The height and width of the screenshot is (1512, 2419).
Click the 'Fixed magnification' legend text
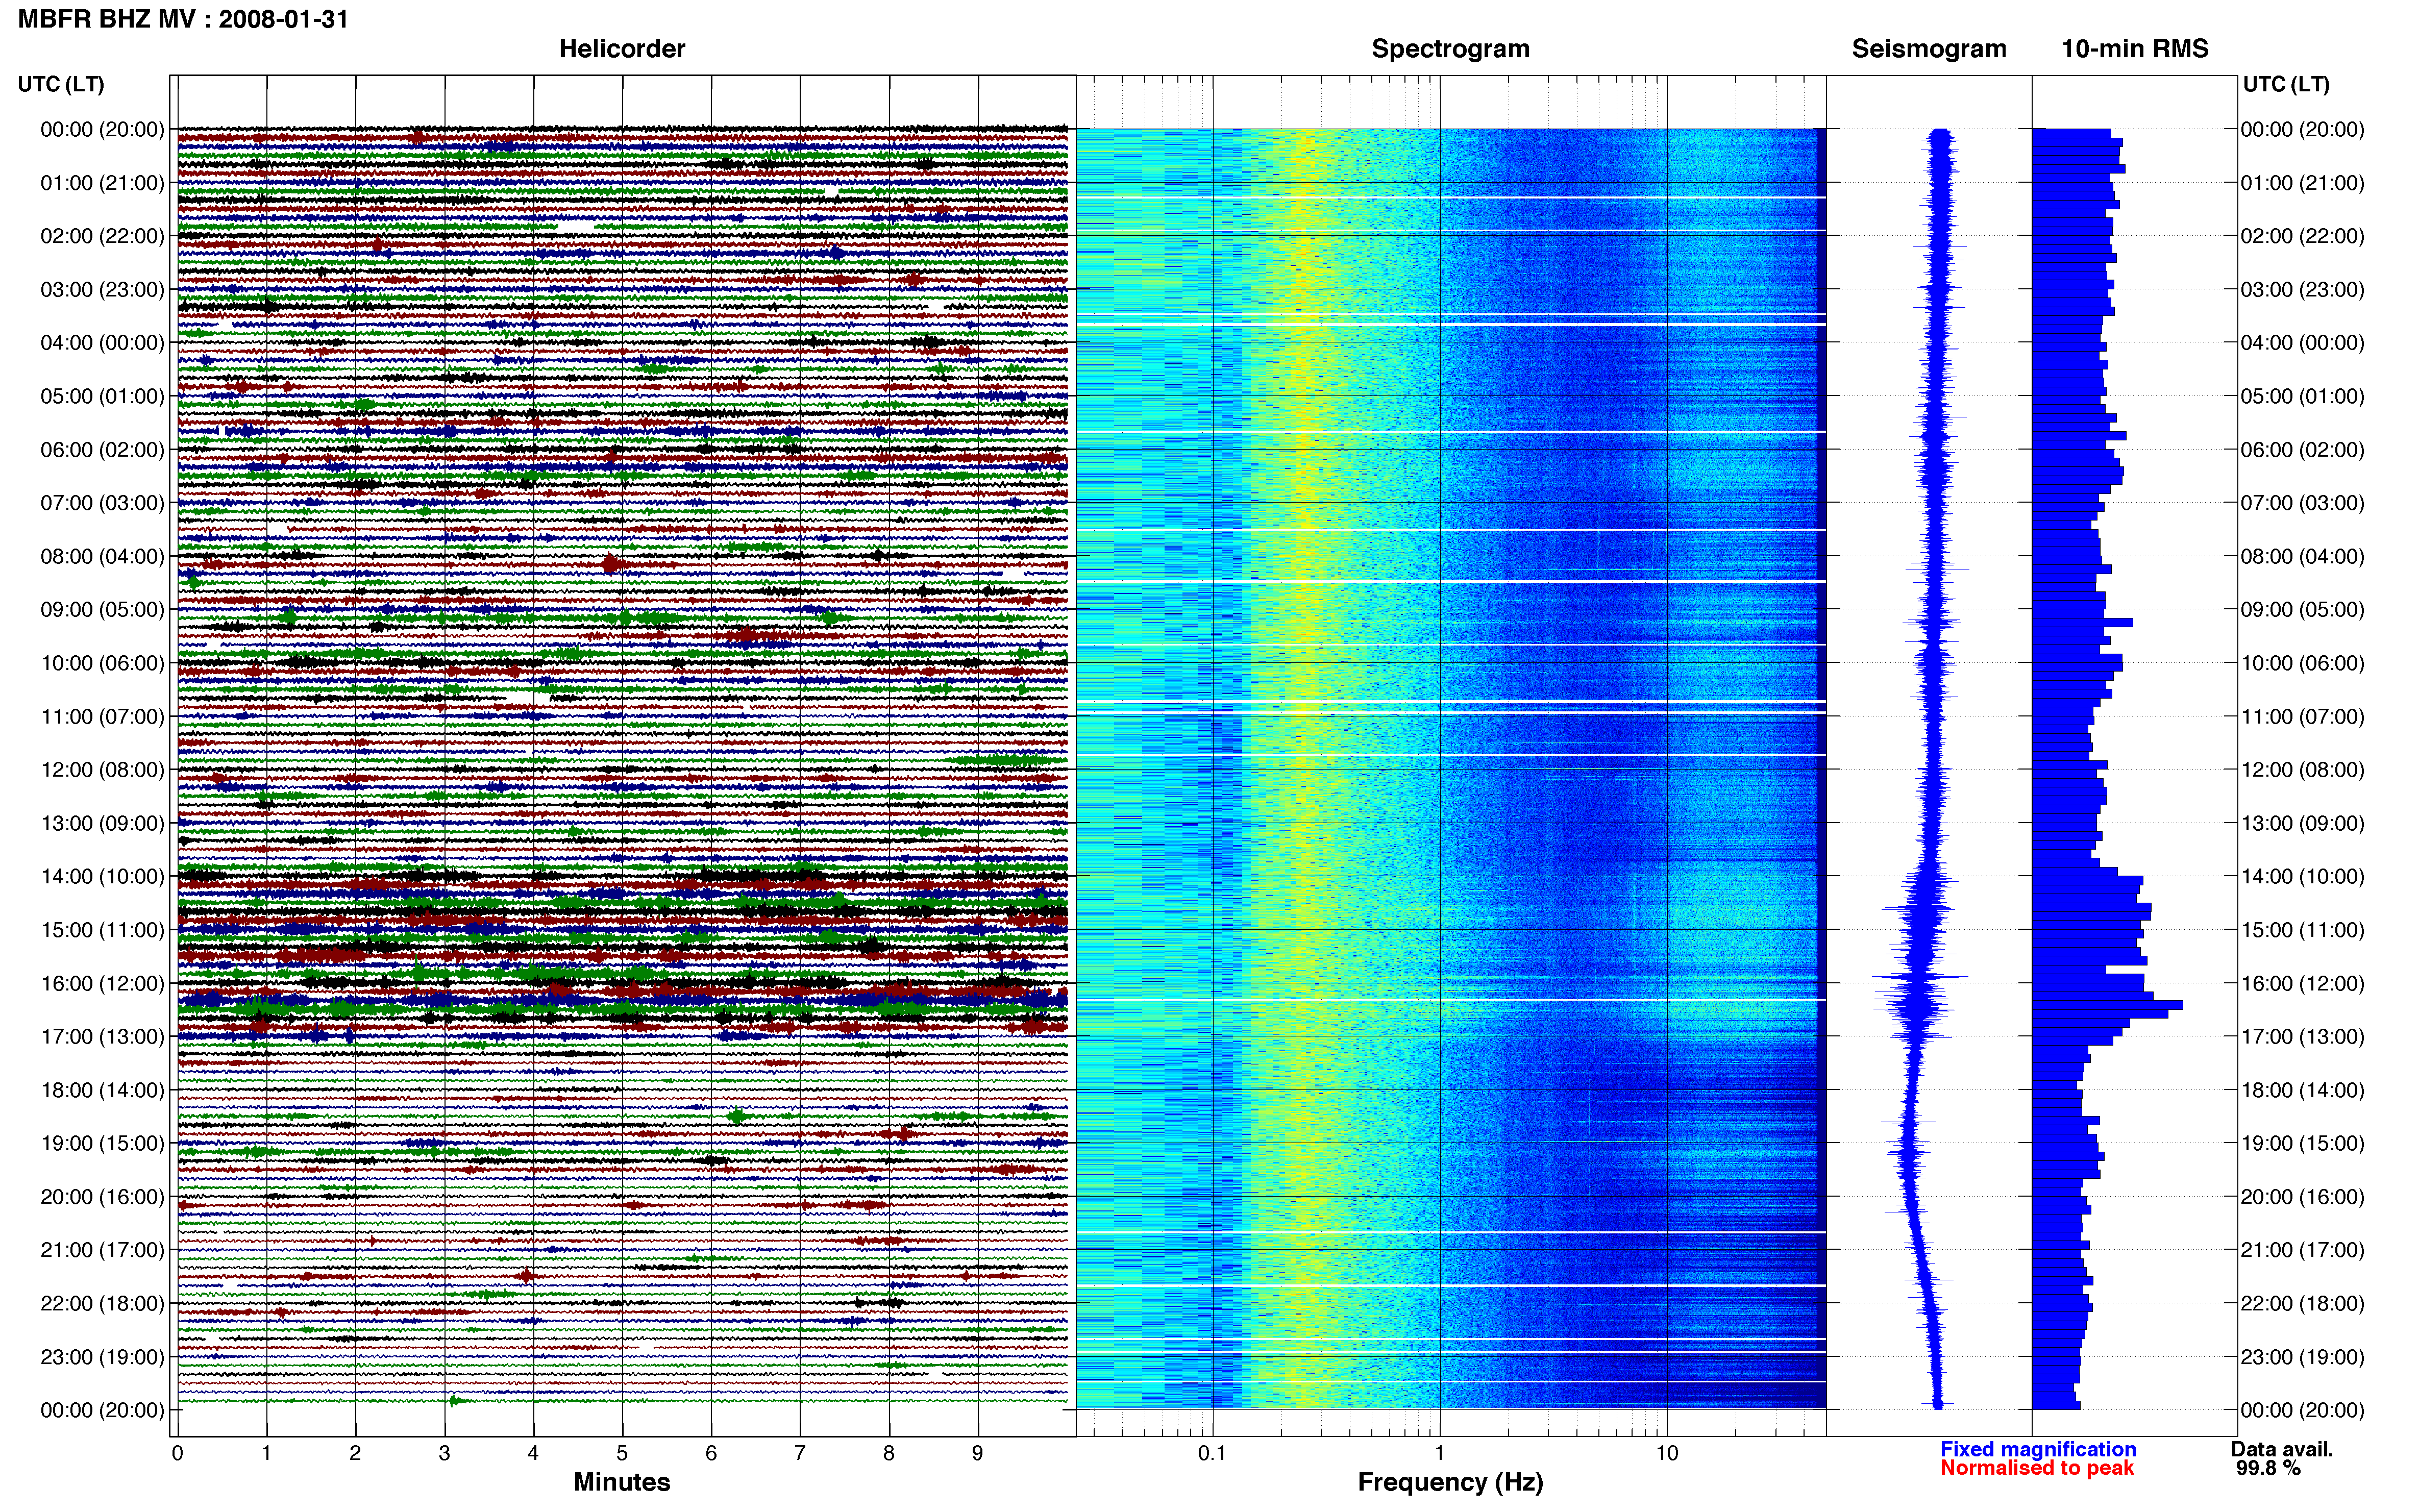2038,1449
